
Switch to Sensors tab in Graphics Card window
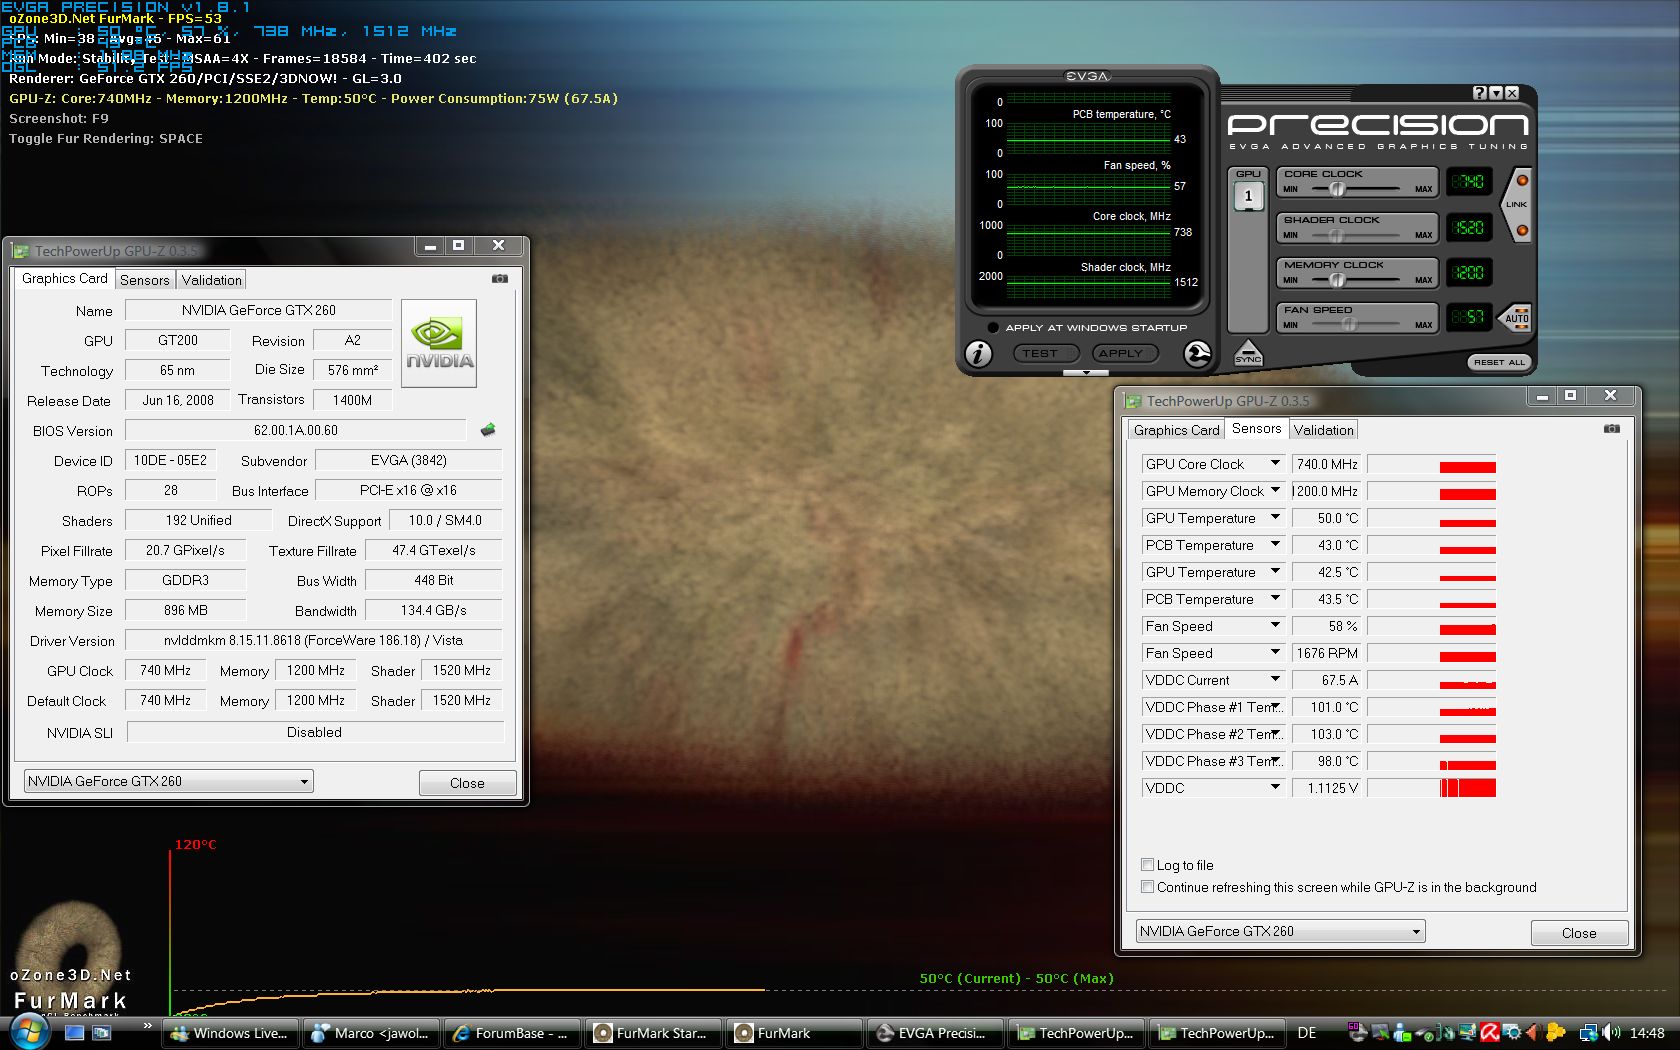[x=145, y=280]
